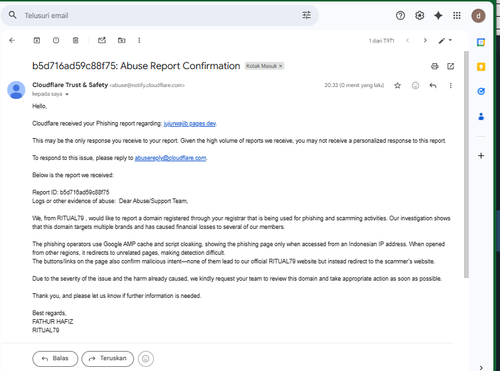This screenshot has width=500, height=371.
Task: Get add-ons with plus icon
Action: [481, 156]
